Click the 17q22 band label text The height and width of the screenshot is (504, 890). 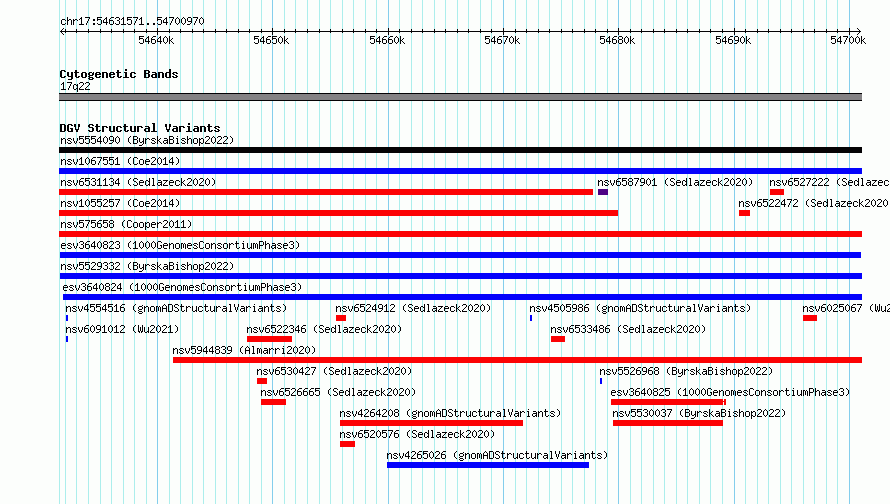75,86
